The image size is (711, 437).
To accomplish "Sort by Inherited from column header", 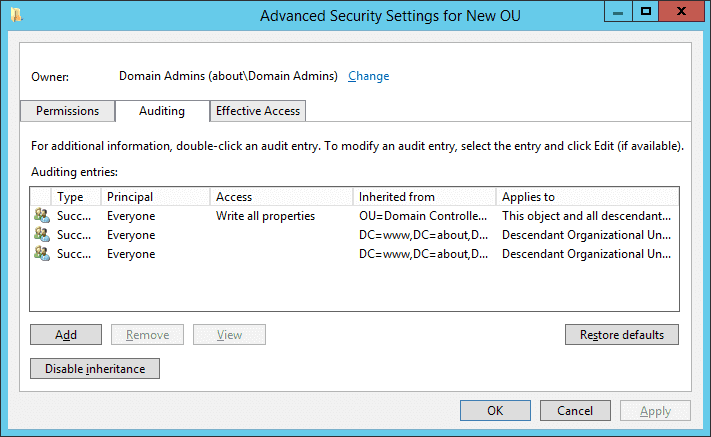I will coord(424,197).
